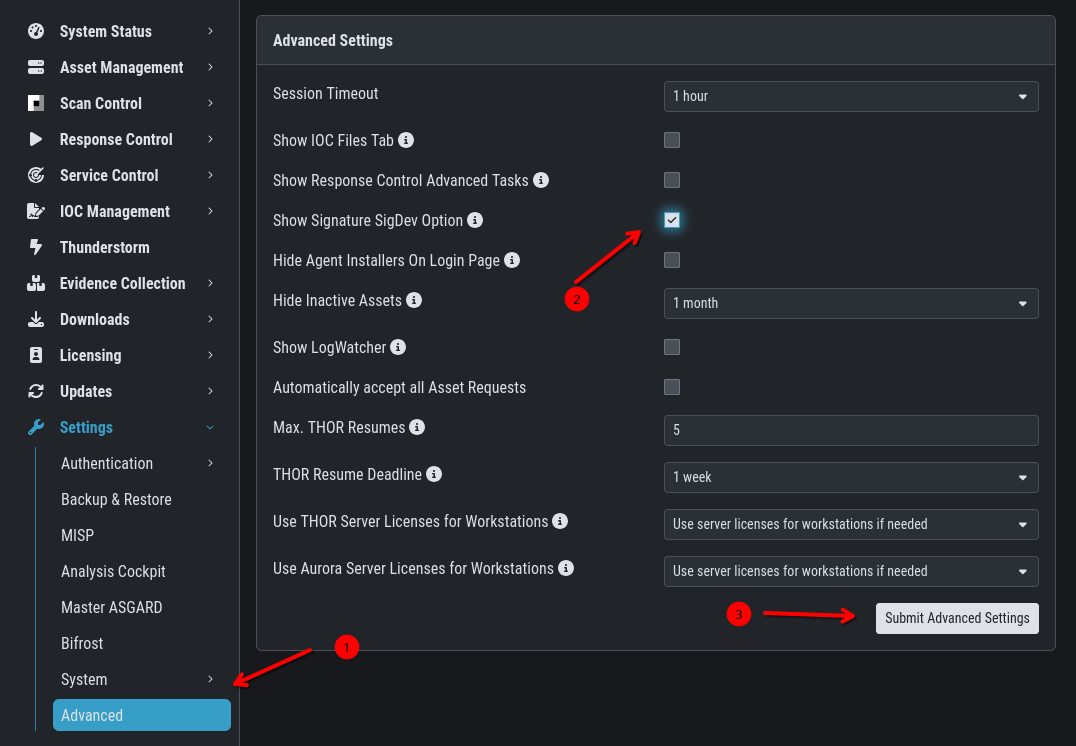Click info icon next to Show IOC Files Tab
This screenshot has height=746, width=1076.
click(x=406, y=140)
